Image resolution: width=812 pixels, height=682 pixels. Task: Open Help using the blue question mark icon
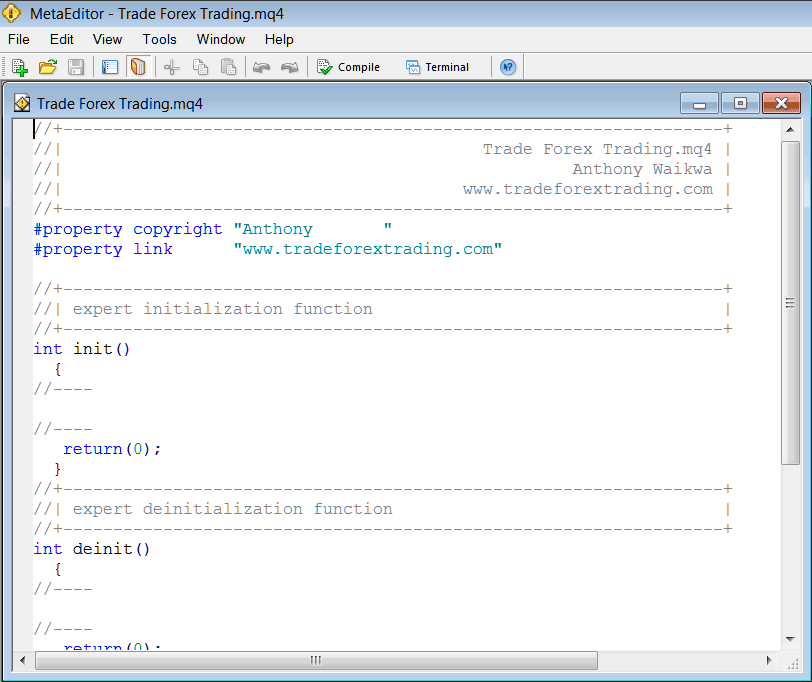pyautogui.click(x=508, y=66)
